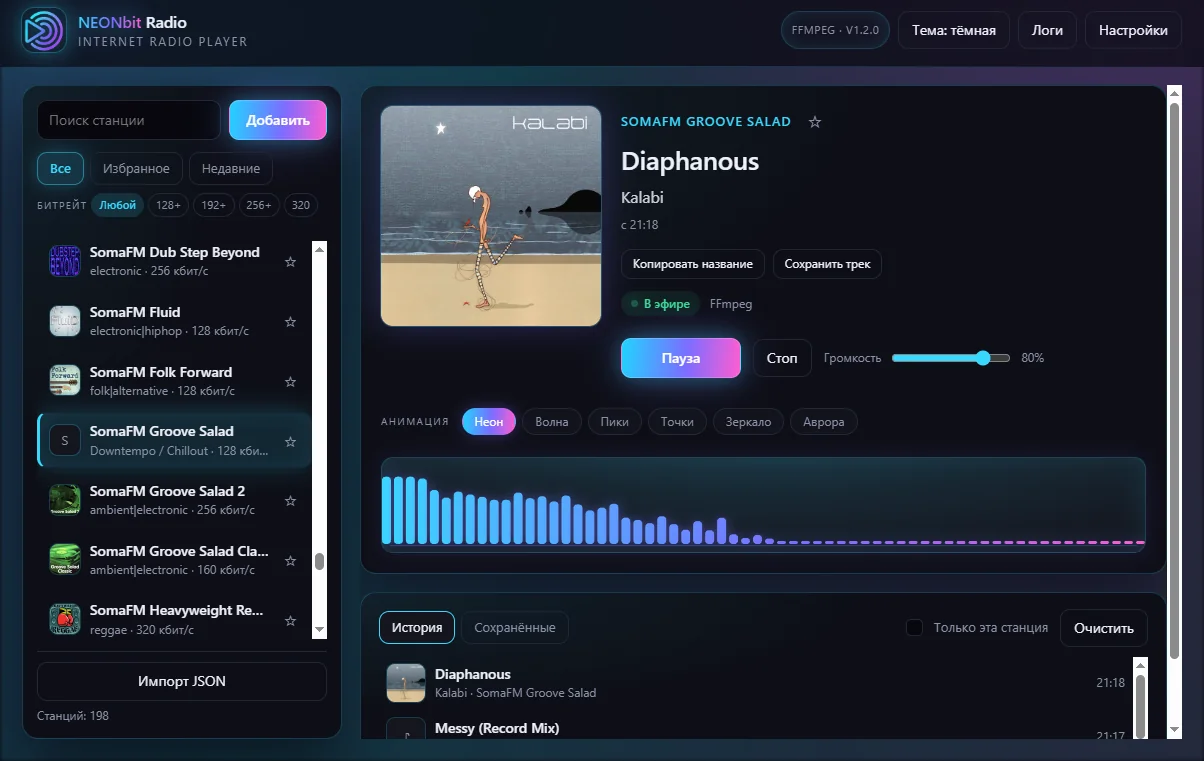Pause playback with 'Пауза' button
This screenshot has width=1204, height=761.
tap(681, 358)
